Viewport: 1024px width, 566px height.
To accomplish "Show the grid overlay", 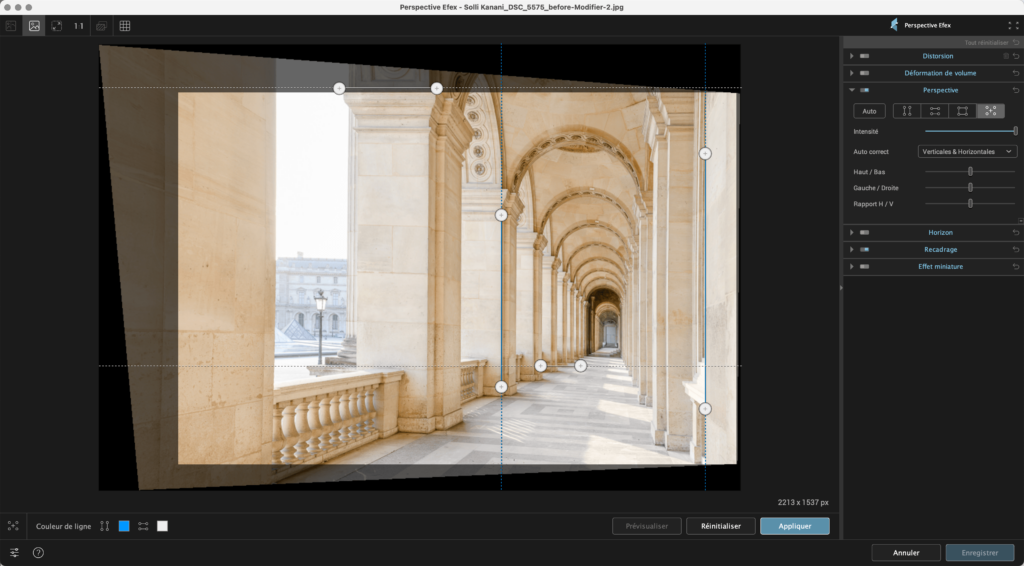I will (125, 26).
